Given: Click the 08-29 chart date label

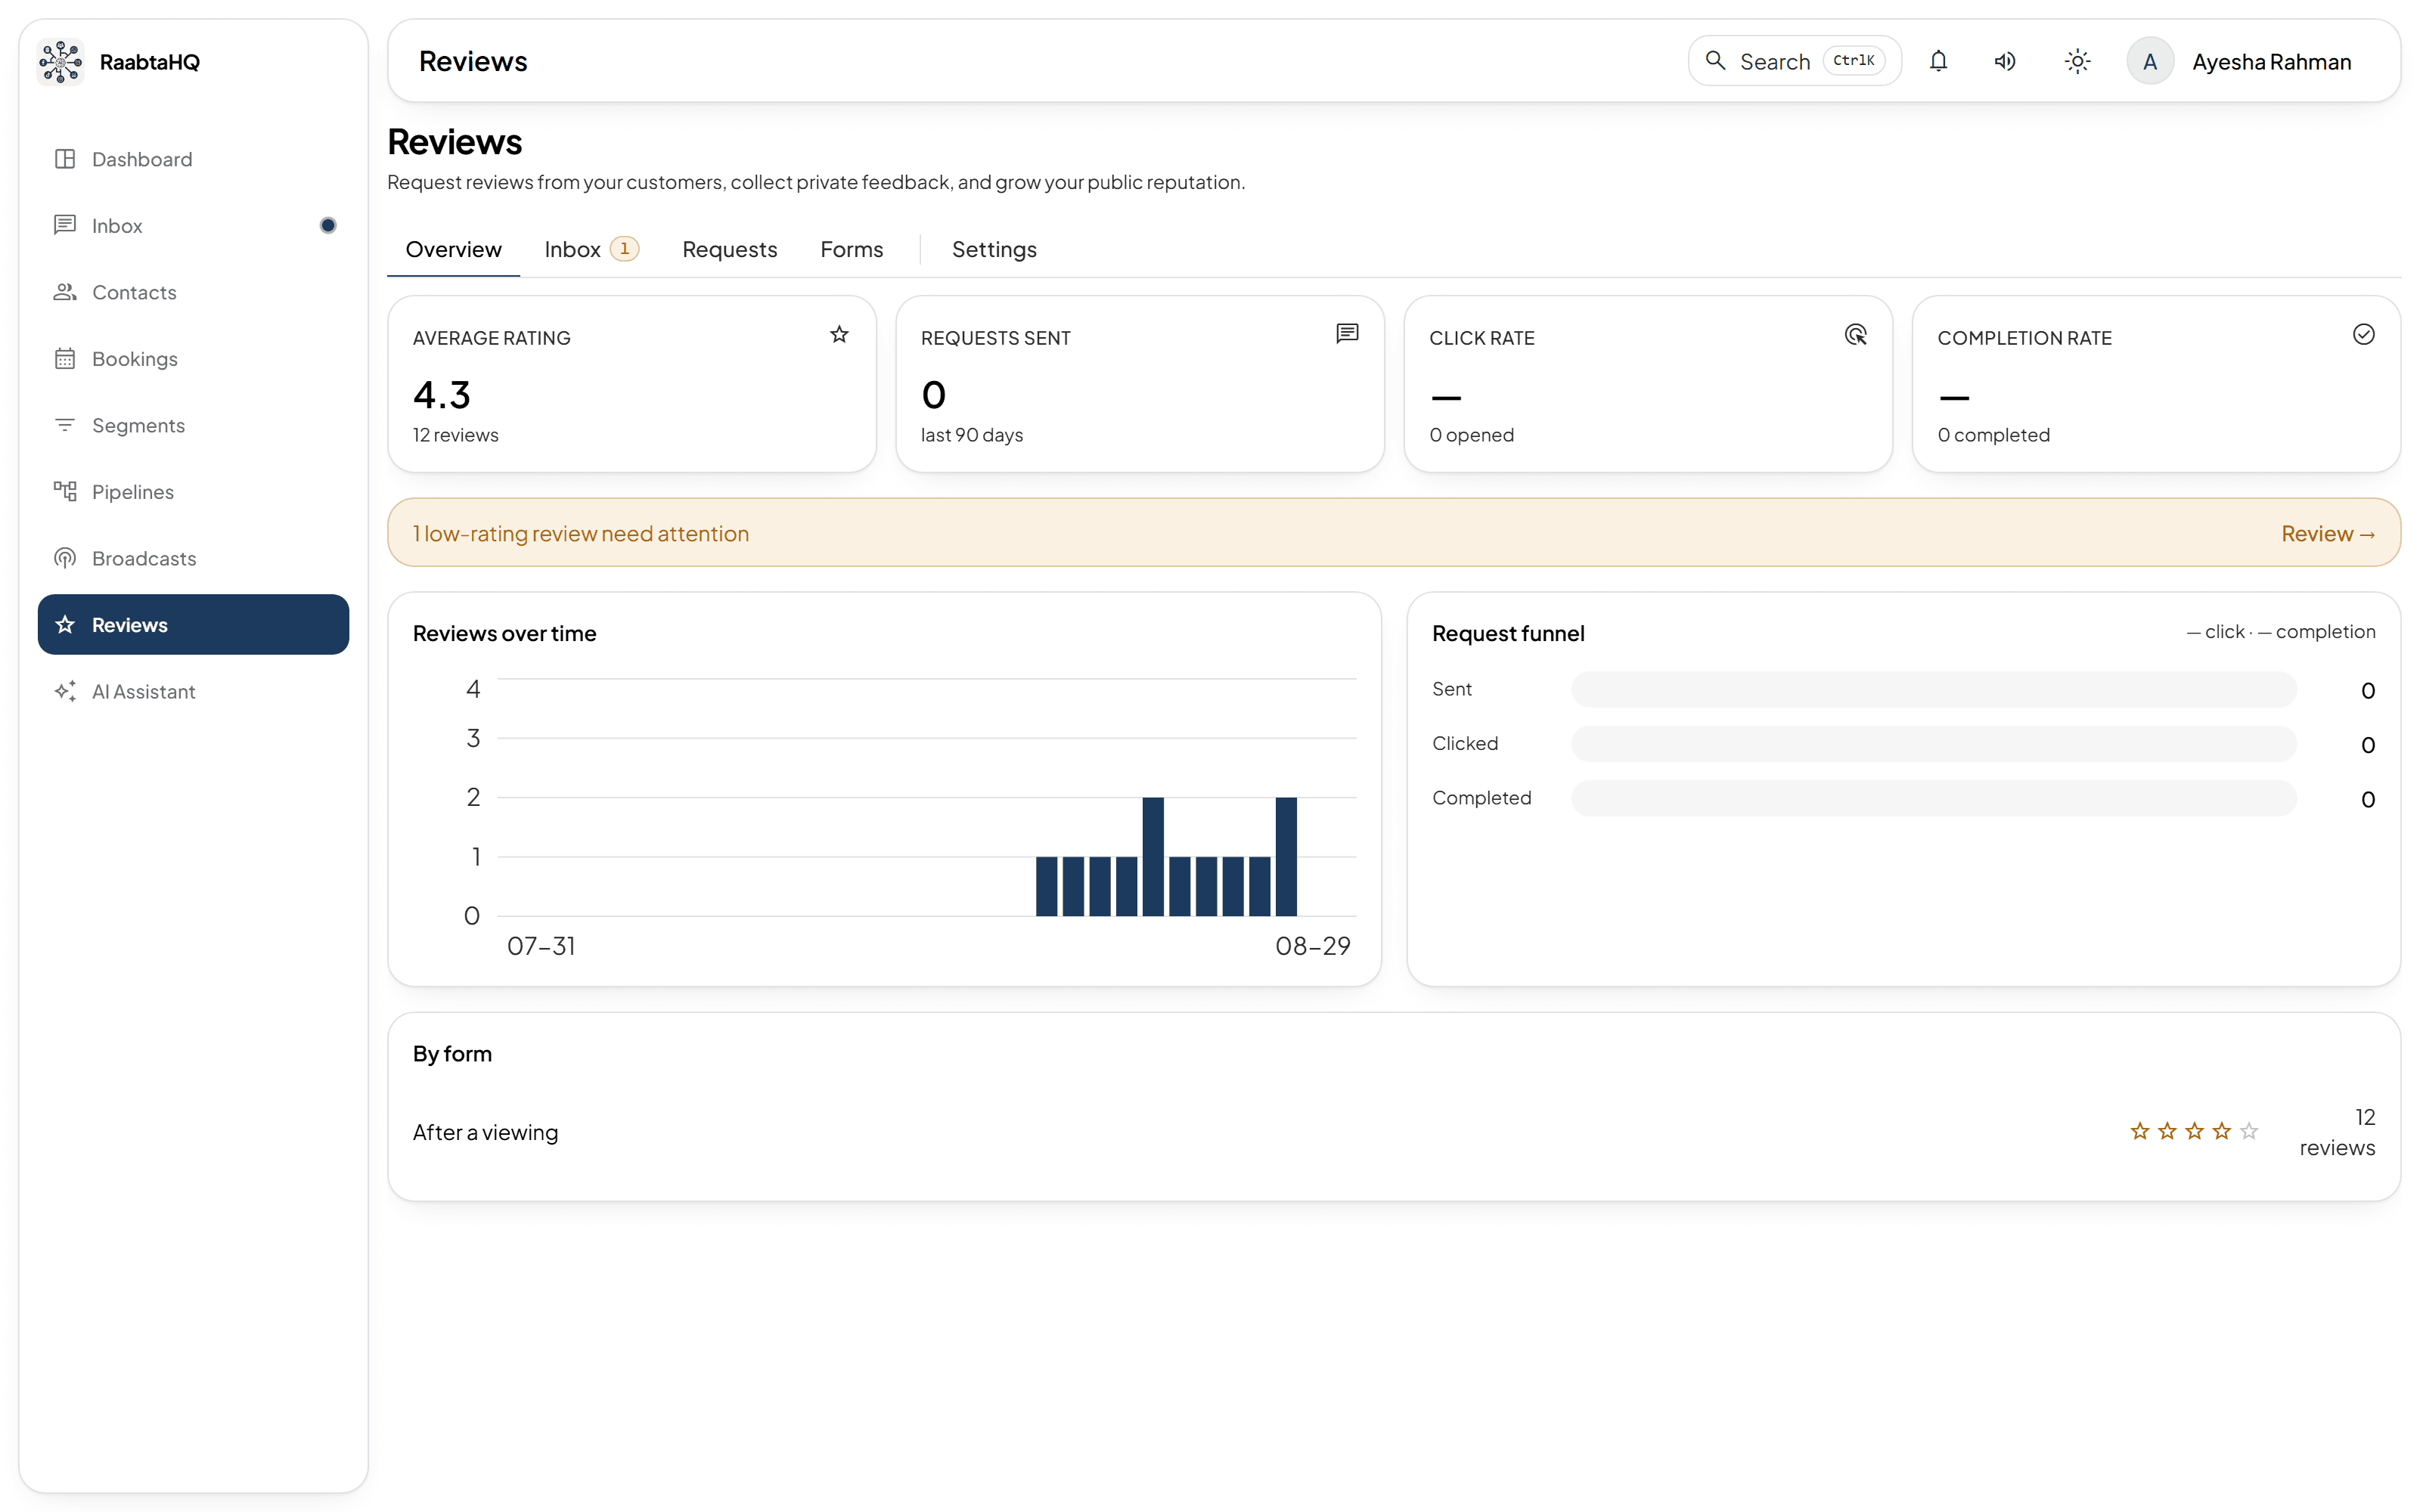Looking at the screenshot, I should click(x=1313, y=946).
